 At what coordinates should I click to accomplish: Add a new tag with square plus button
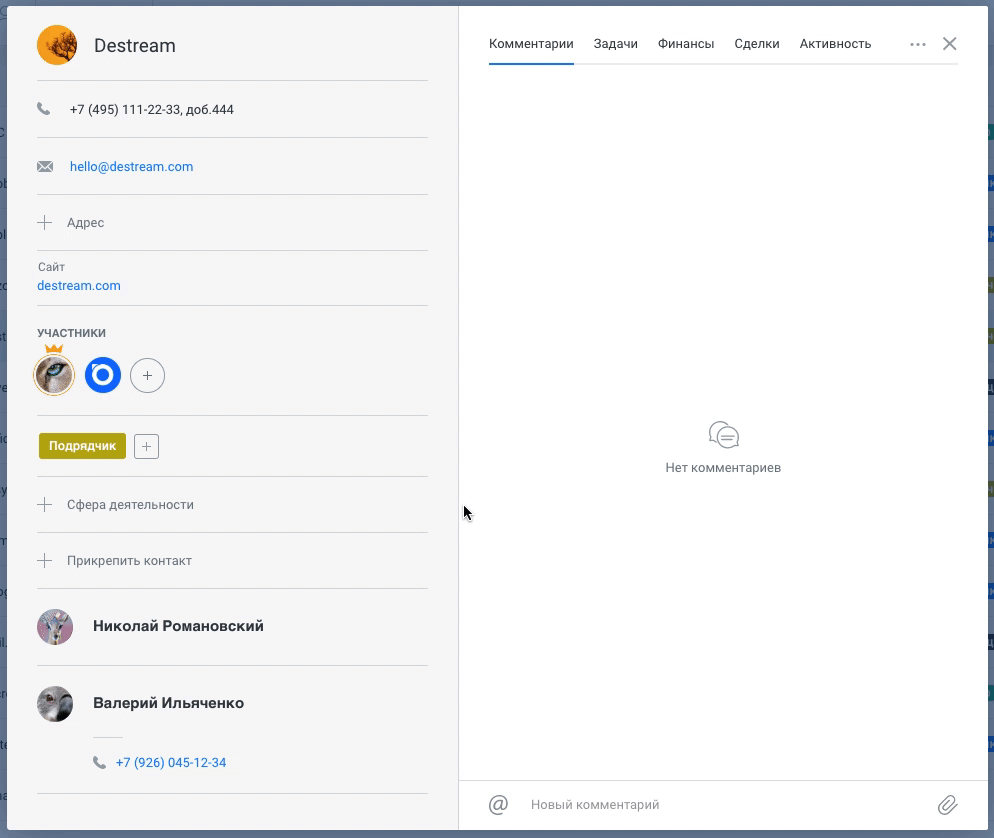pos(146,446)
